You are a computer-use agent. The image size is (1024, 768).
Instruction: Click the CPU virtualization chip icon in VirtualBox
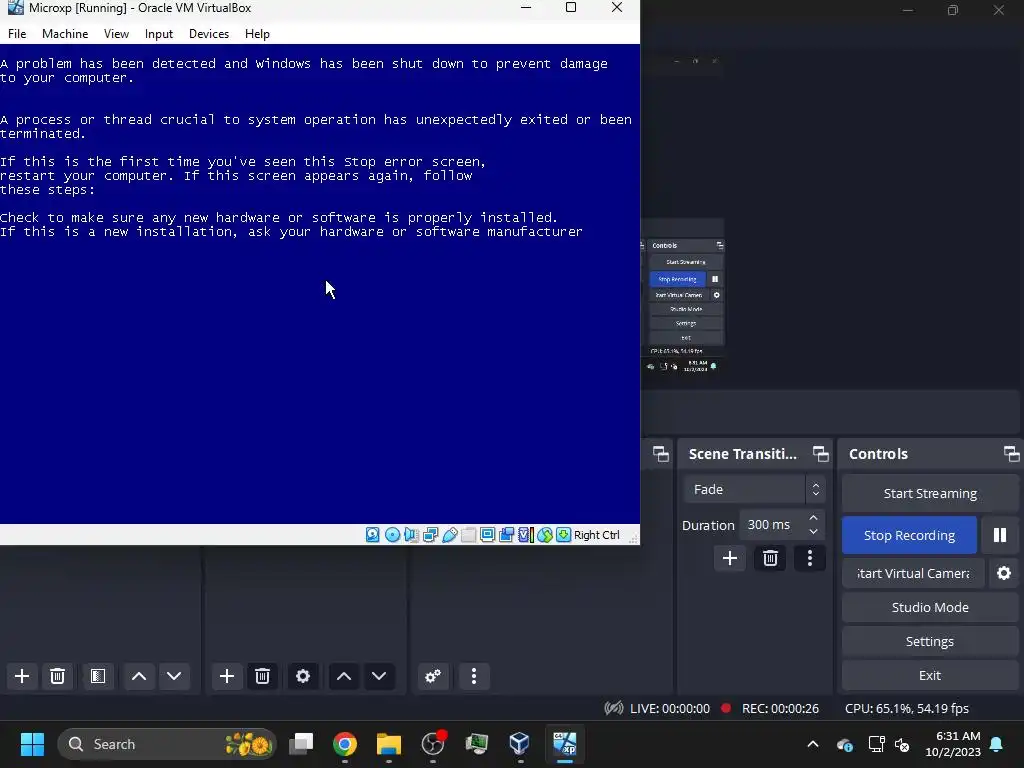pos(525,535)
